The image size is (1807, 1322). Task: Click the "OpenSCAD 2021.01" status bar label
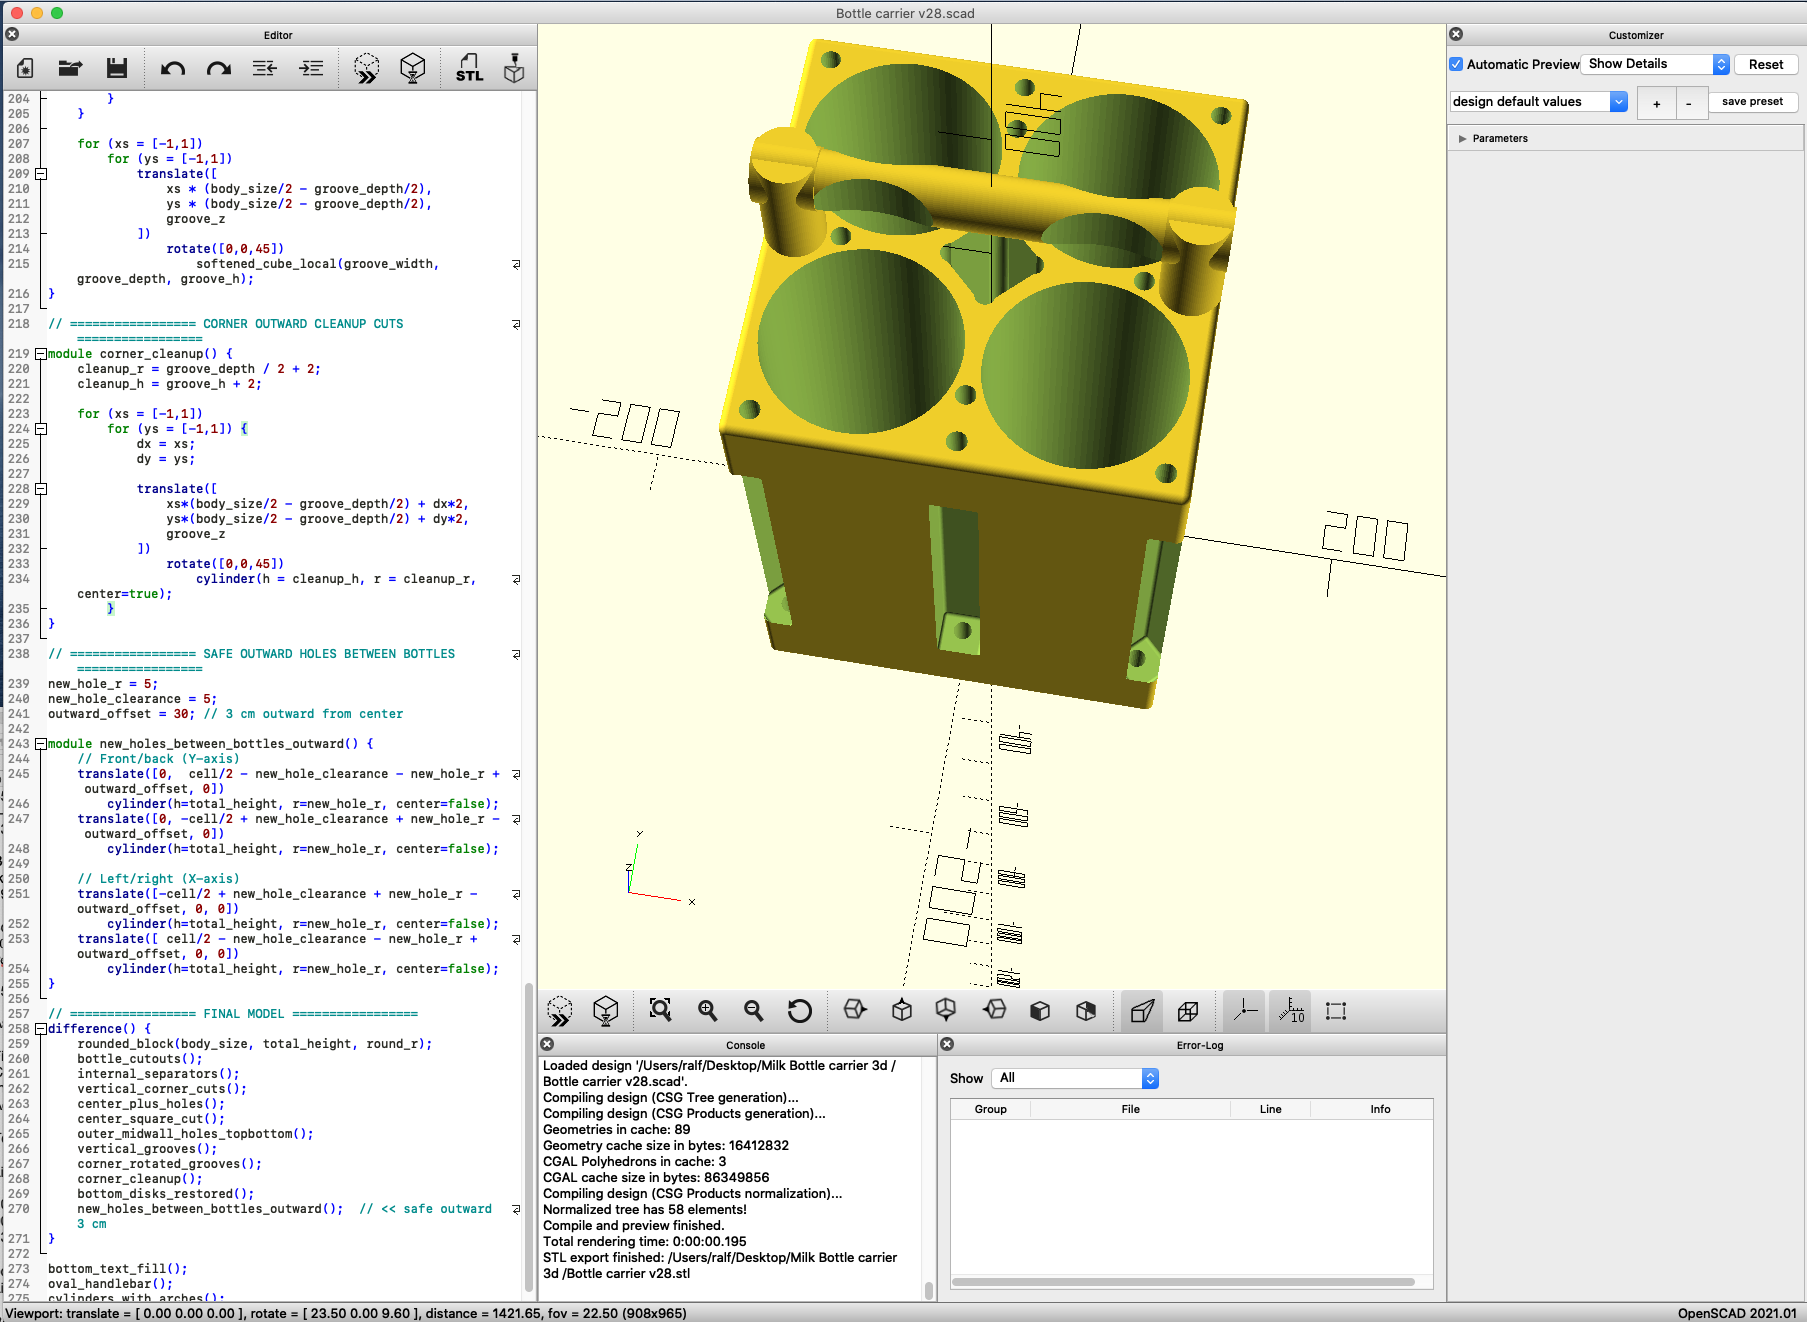coord(1737,1313)
